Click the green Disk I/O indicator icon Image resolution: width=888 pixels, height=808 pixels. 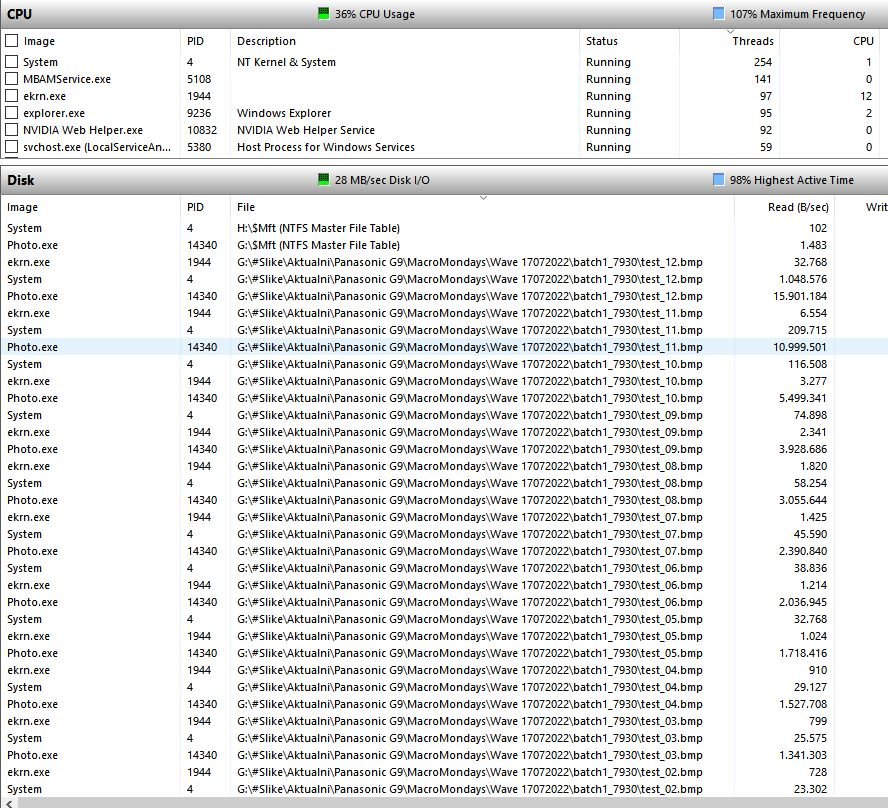(x=323, y=180)
